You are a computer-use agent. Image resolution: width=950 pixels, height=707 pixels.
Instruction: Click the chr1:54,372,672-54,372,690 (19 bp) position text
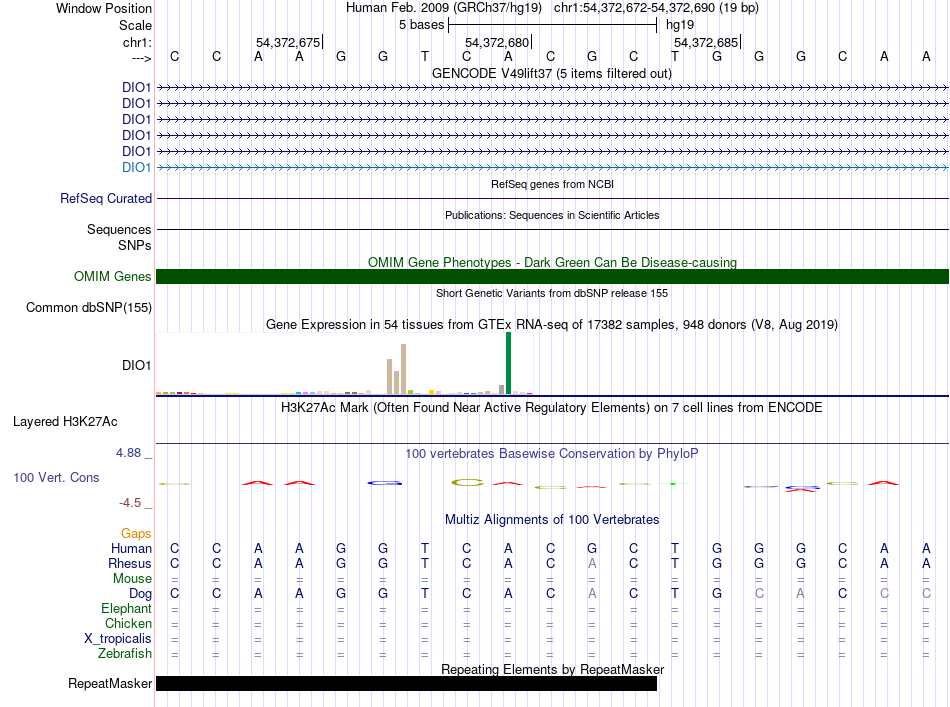(656, 8)
